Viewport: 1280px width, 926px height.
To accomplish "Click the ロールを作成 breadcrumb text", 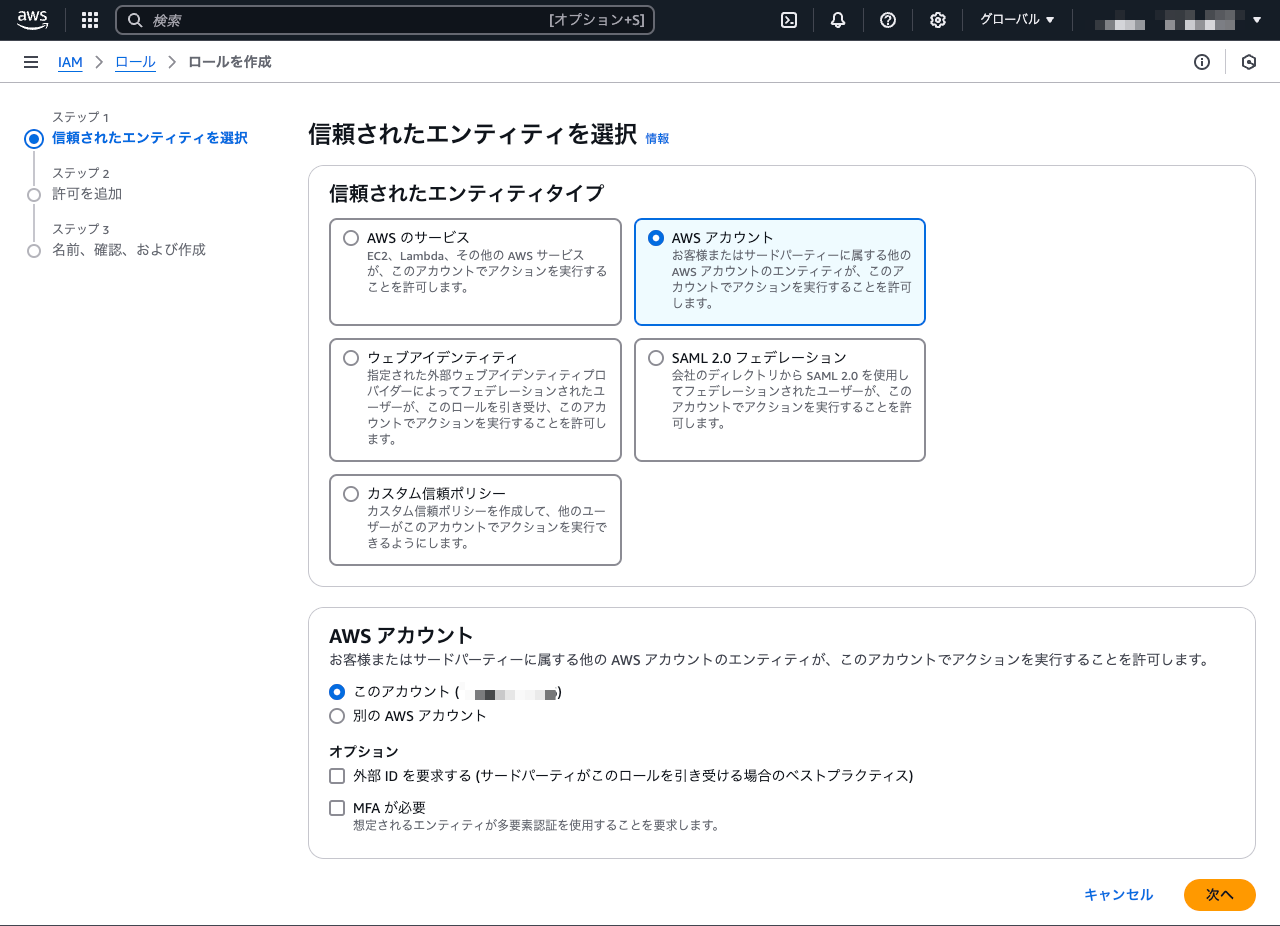I will click(x=229, y=62).
